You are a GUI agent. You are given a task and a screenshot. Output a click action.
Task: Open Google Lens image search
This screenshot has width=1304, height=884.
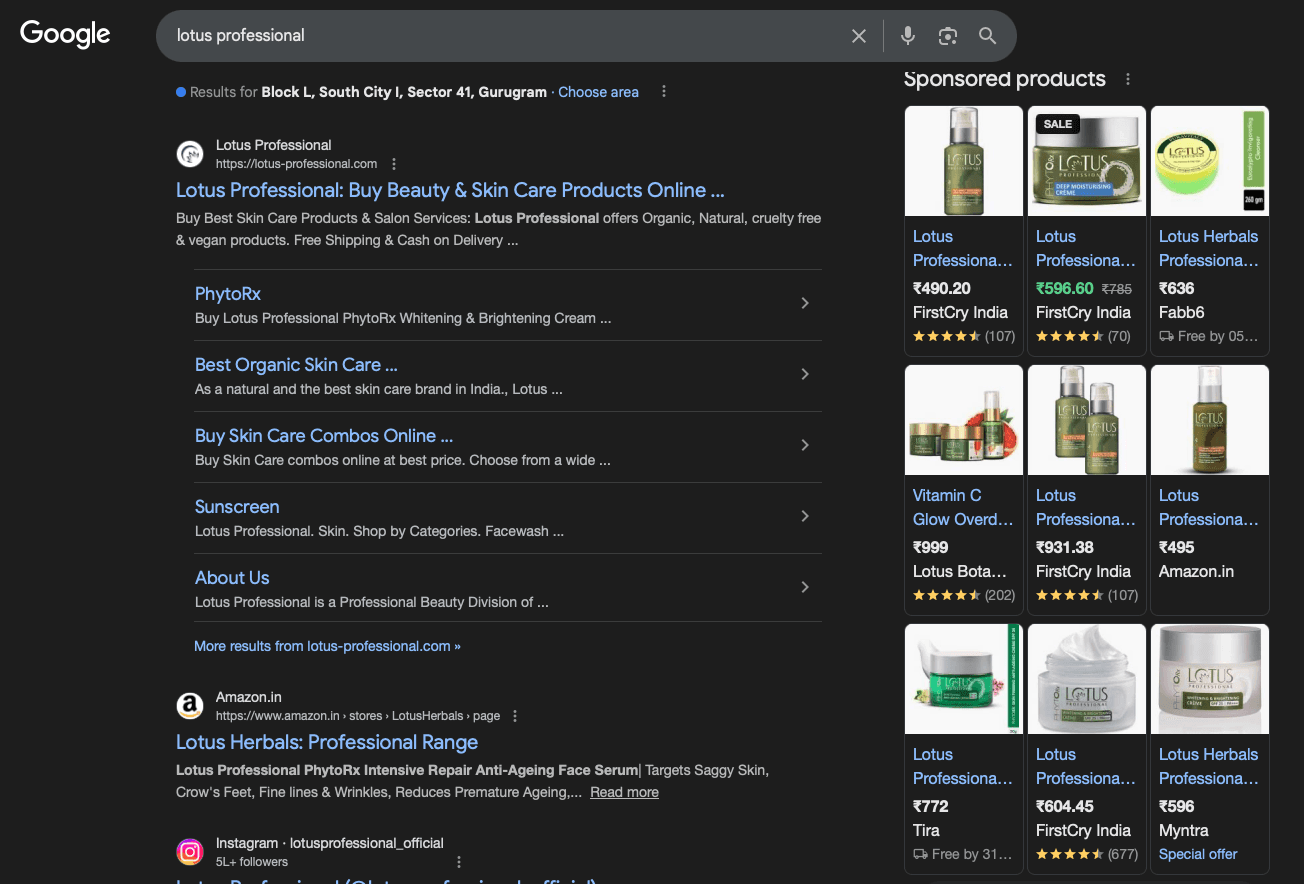point(947,36)
